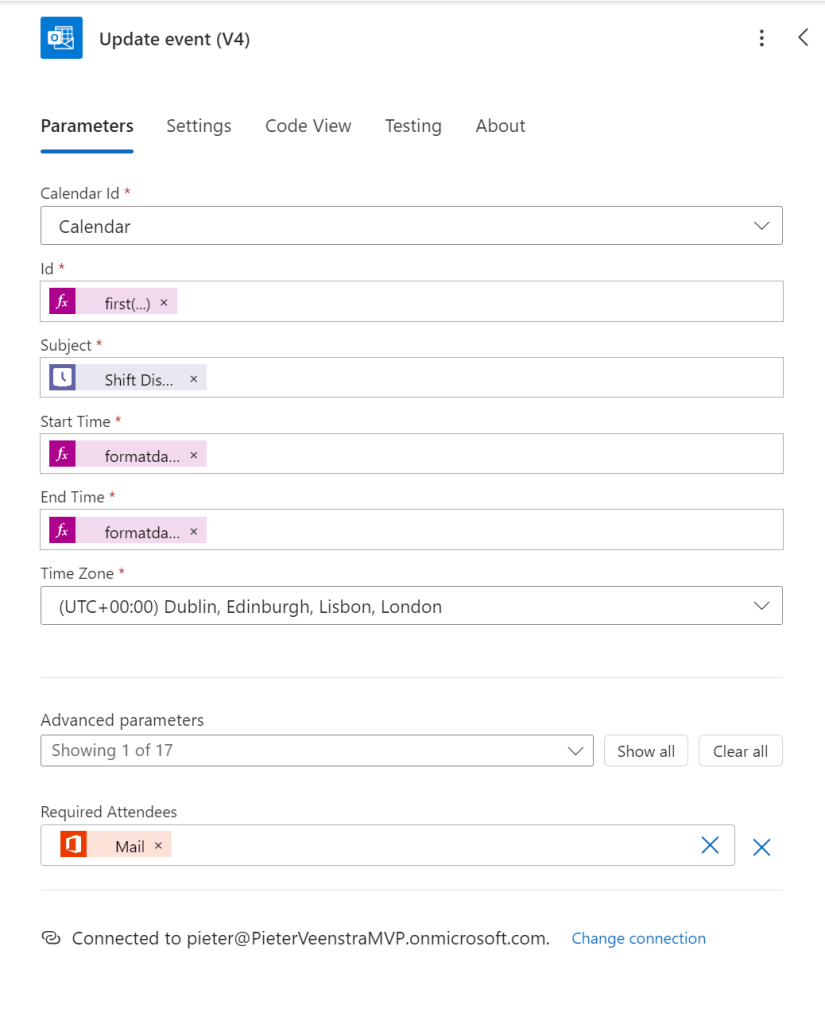Remove the Mail token from Required Attendees
Screen dimensions: 825x1024
click(158, 846)
